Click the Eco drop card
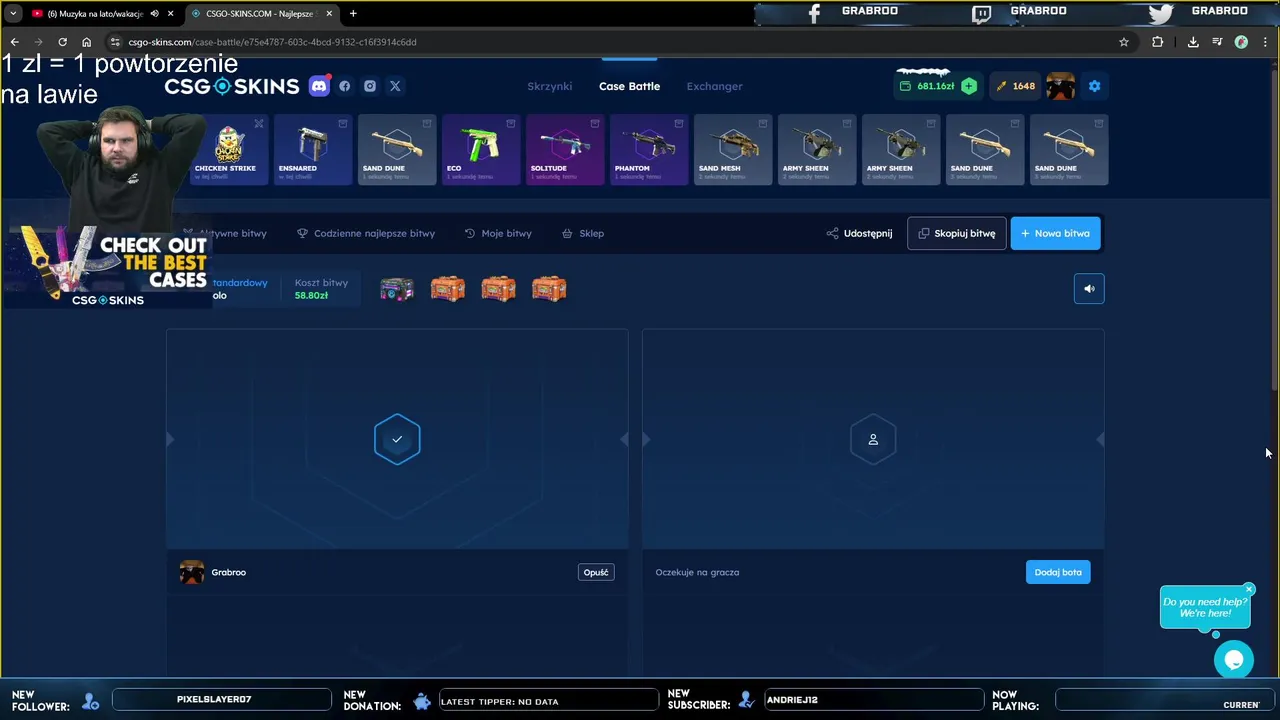This screenshot has width=1280, height=720. (481, 150)
